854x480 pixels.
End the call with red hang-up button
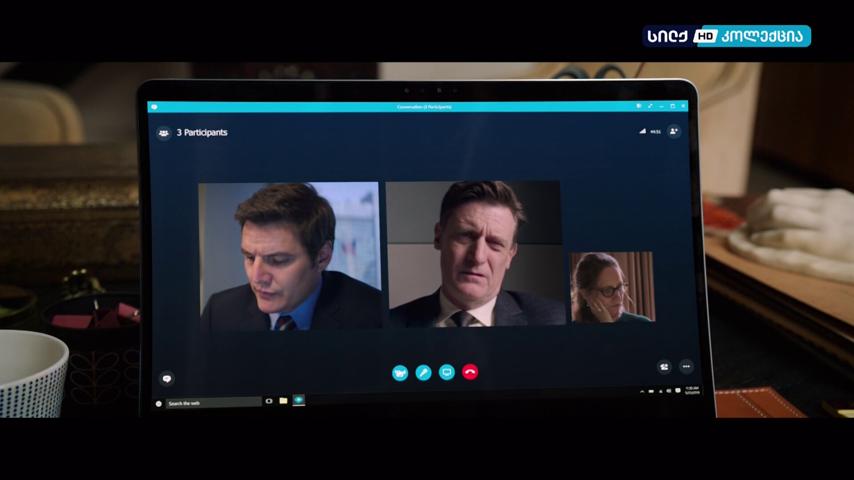point(470,372)
